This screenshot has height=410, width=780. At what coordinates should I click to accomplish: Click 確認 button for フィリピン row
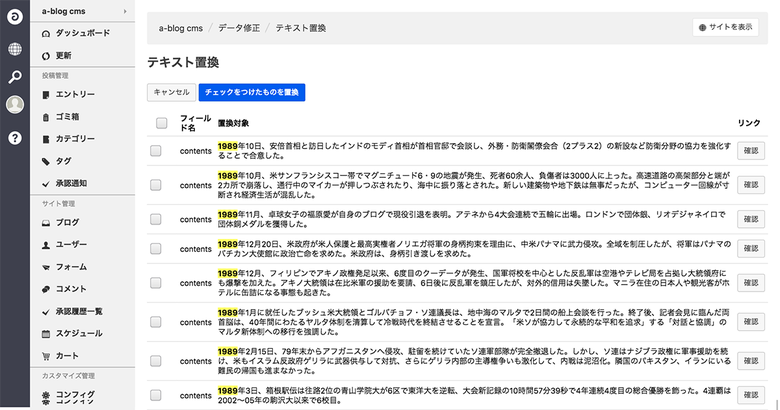click(751, 283)
